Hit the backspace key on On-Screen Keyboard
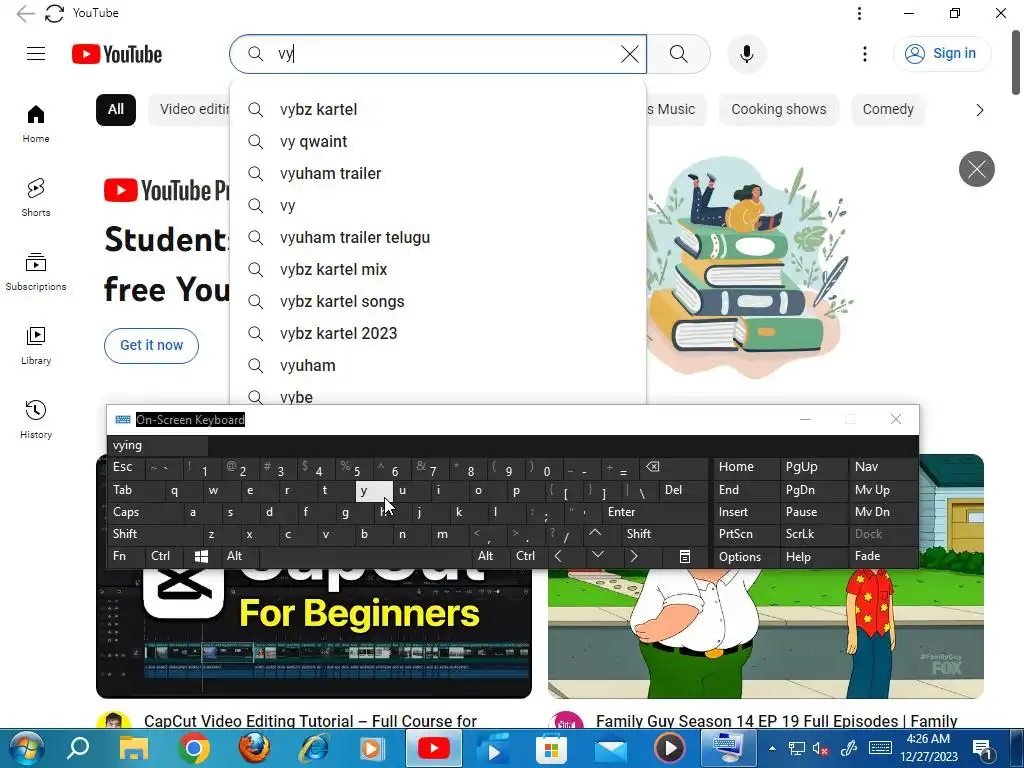1024x768 pixels. [x=676, y=467]
